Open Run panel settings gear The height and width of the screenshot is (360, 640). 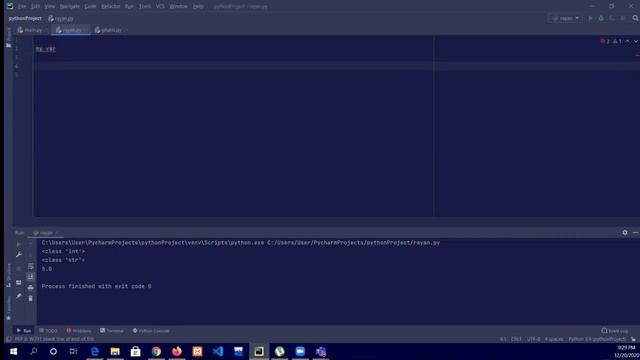(x=625, y=233)
